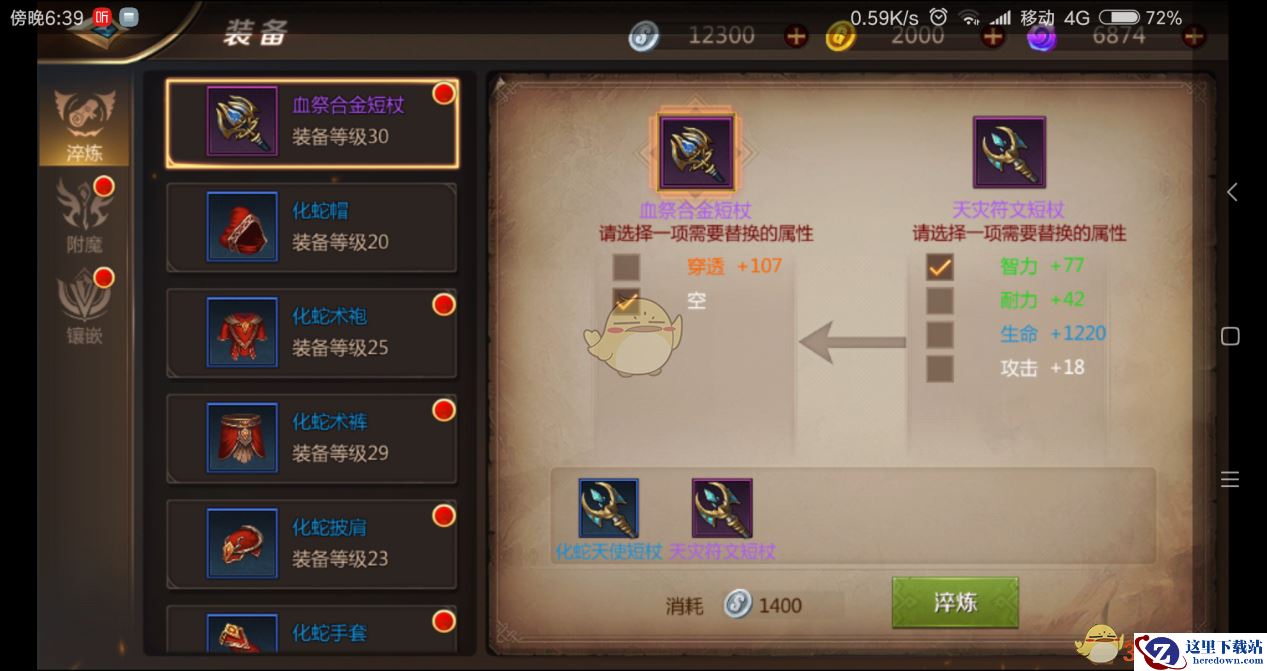
Task: Open the 镶嵌 inlay tab
Action: (x=85, y=306)
